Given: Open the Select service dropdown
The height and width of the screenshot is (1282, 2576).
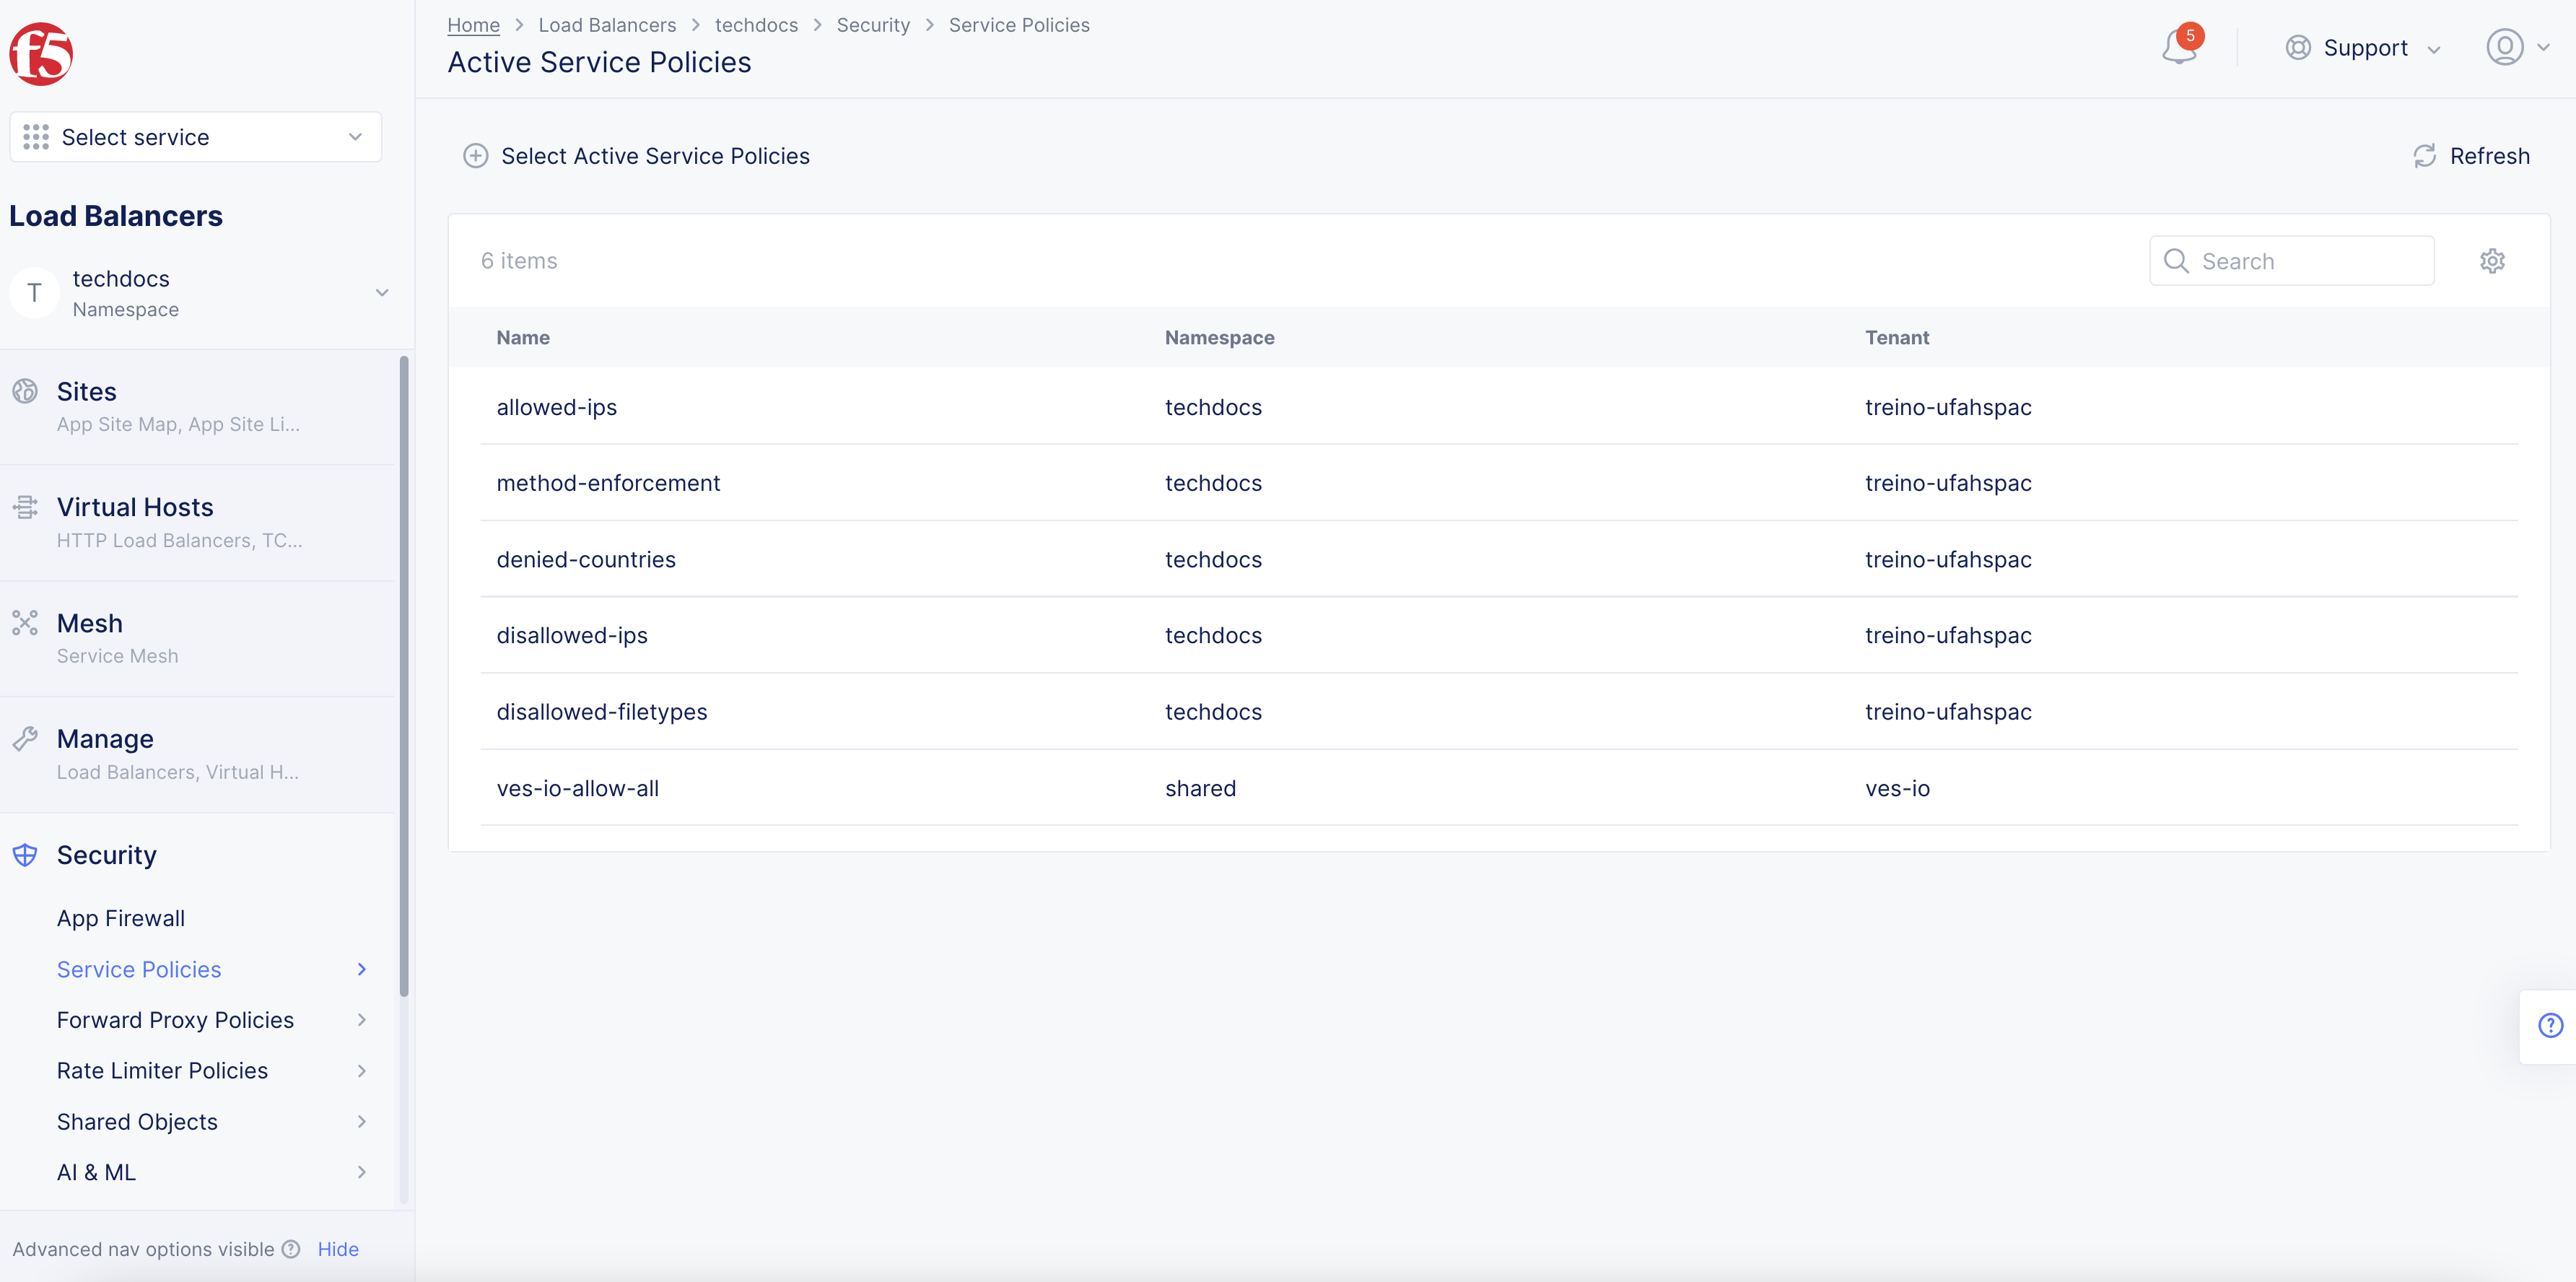Looking at the screenshot, I should point(196,137).
